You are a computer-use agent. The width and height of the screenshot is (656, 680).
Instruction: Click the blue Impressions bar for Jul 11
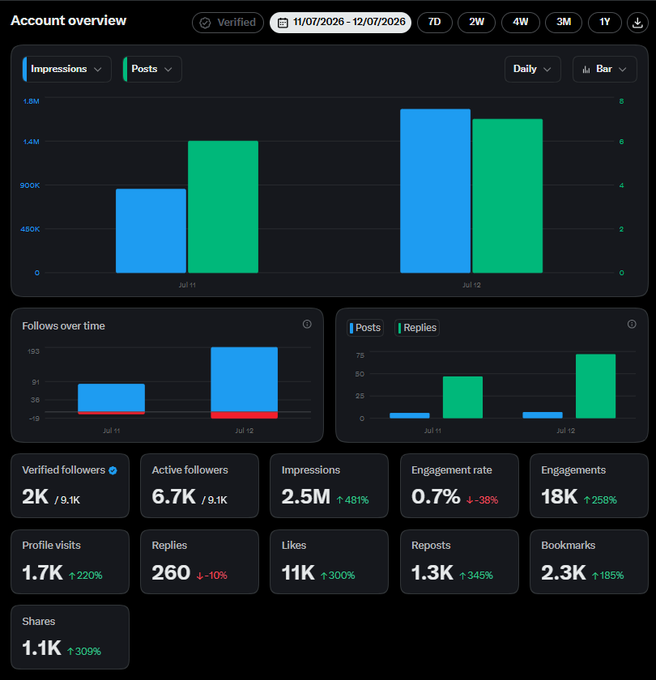coord(151,231)
